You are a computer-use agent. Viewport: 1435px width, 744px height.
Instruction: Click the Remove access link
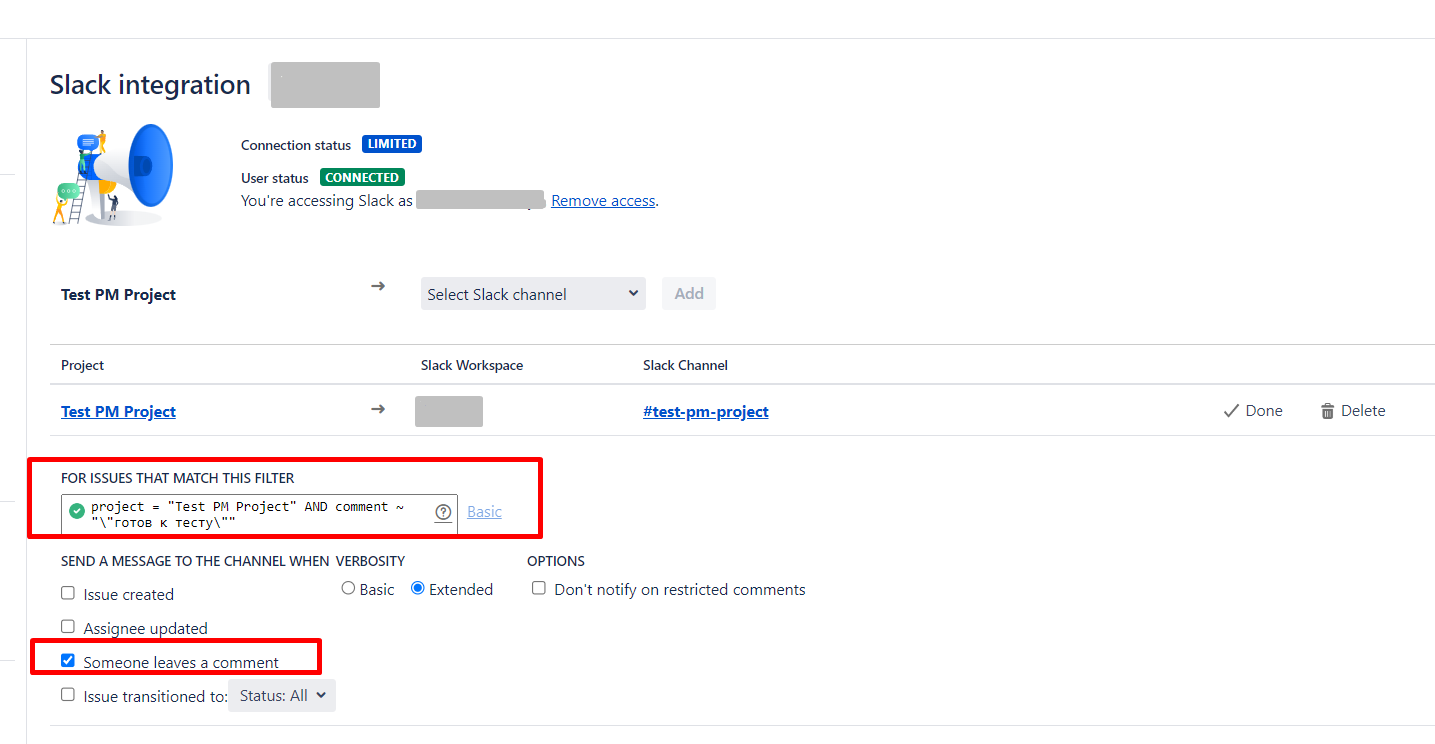pyautogui.click(x=603, y=201)
